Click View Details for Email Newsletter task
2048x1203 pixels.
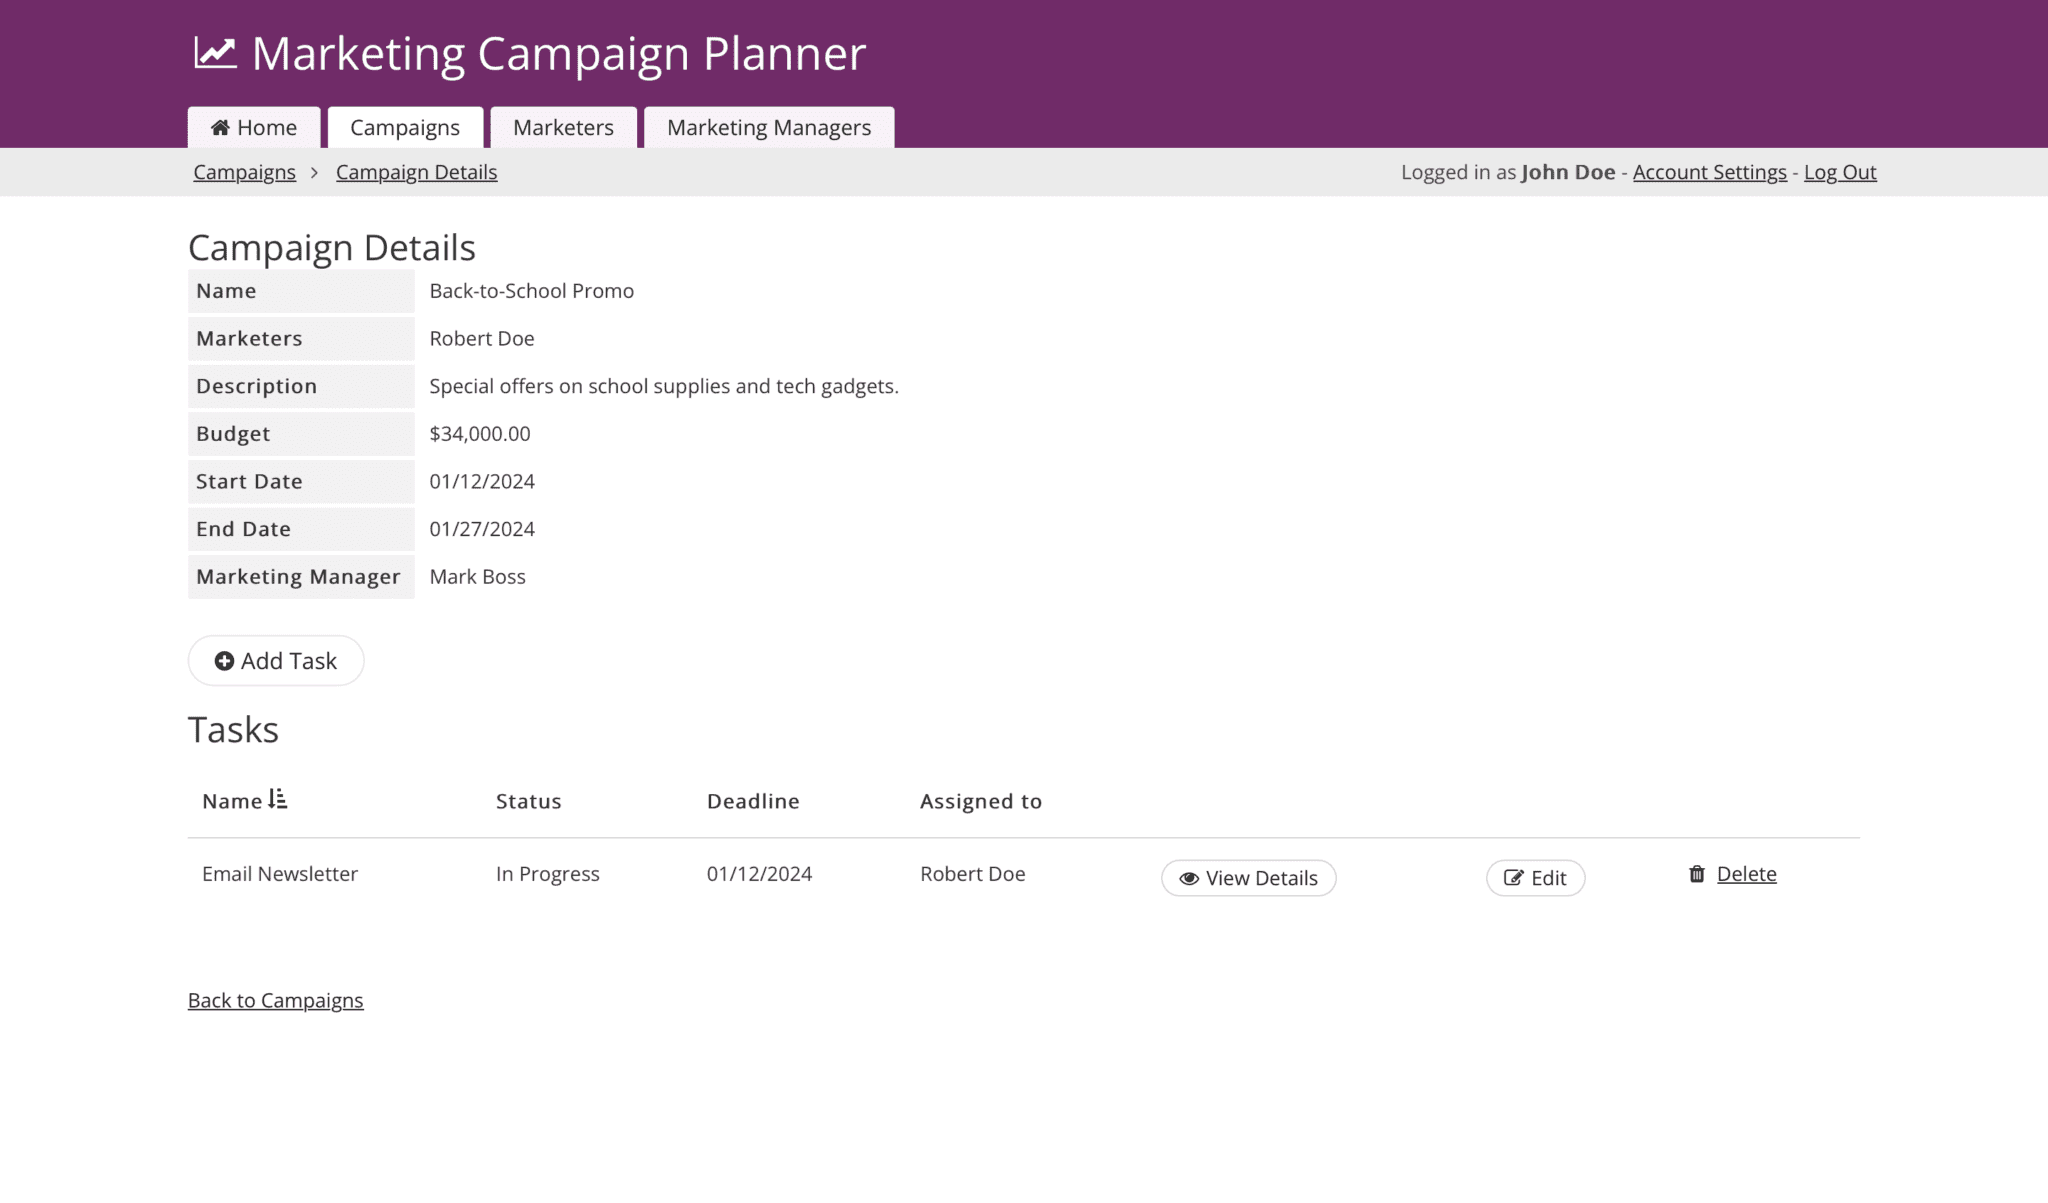(x=1248, y=878)
